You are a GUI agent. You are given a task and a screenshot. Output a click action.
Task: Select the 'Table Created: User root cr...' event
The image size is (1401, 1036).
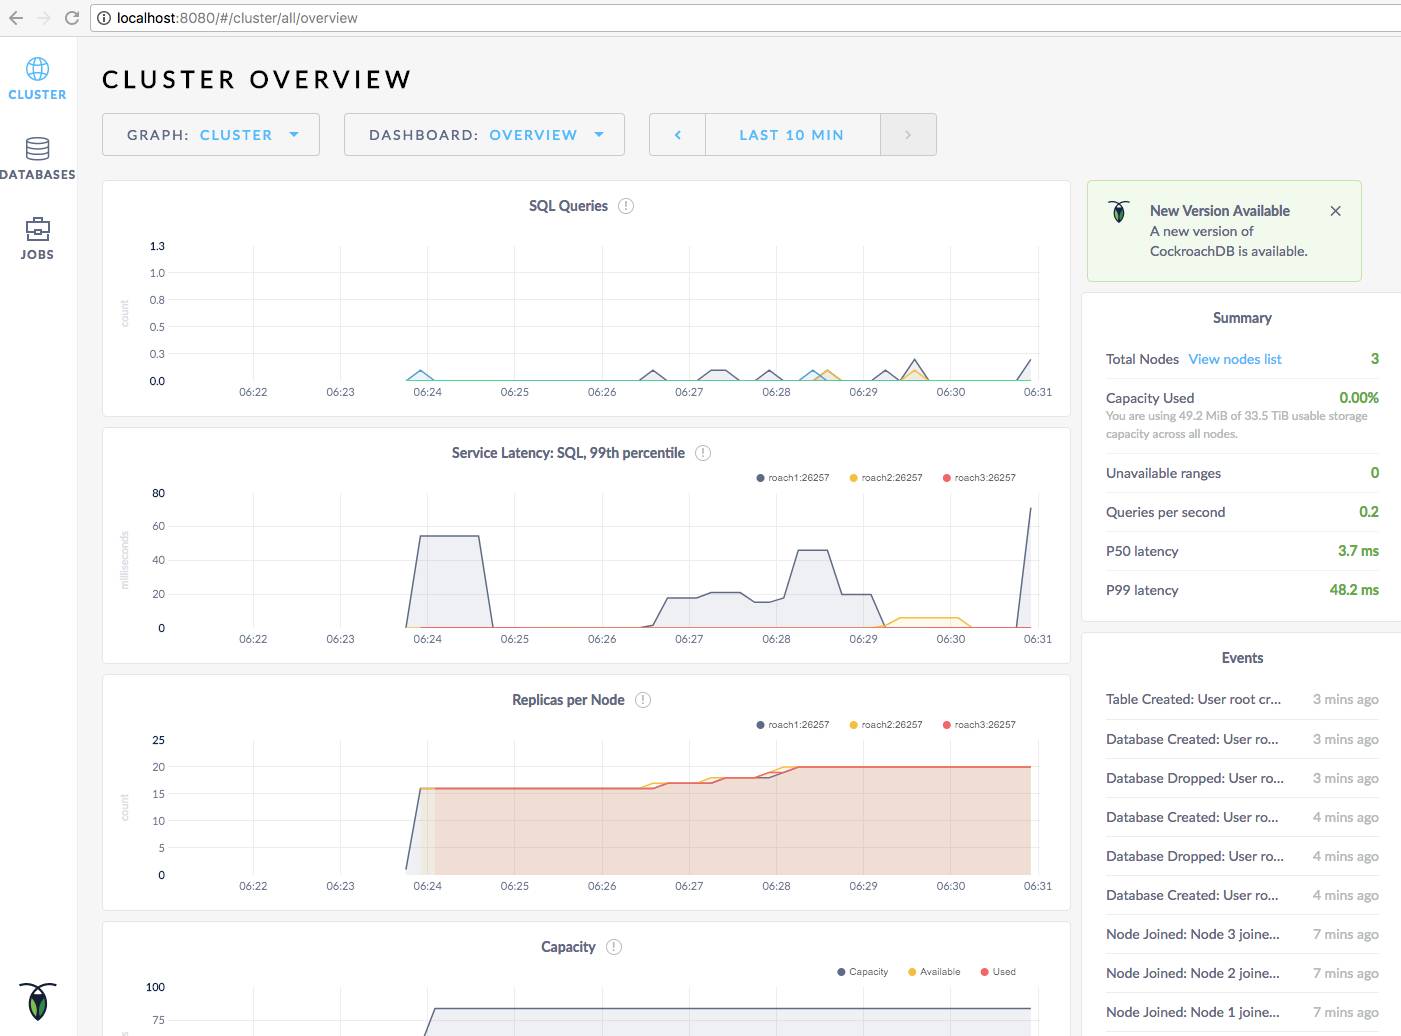1242,700
